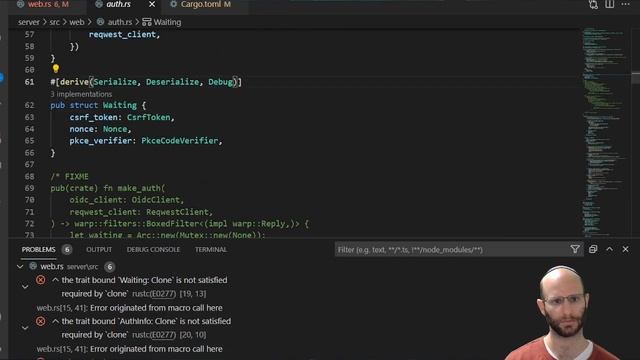This screenshot has height=360, width=640.
Task: Click the editor vertical scrollbar thumb
Action: click(636, 78)
